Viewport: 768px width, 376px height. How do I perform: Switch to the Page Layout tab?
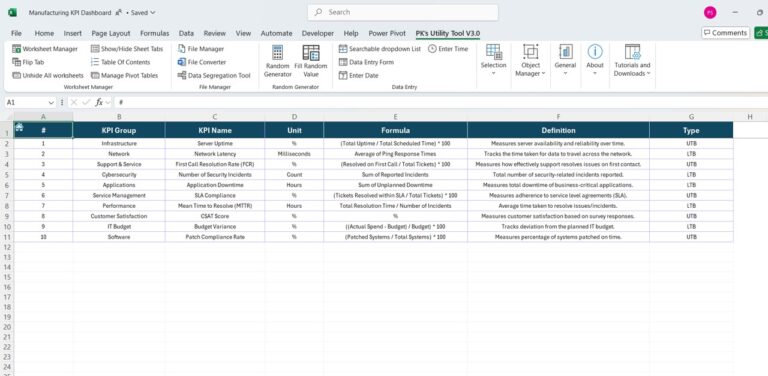[111, 33]
